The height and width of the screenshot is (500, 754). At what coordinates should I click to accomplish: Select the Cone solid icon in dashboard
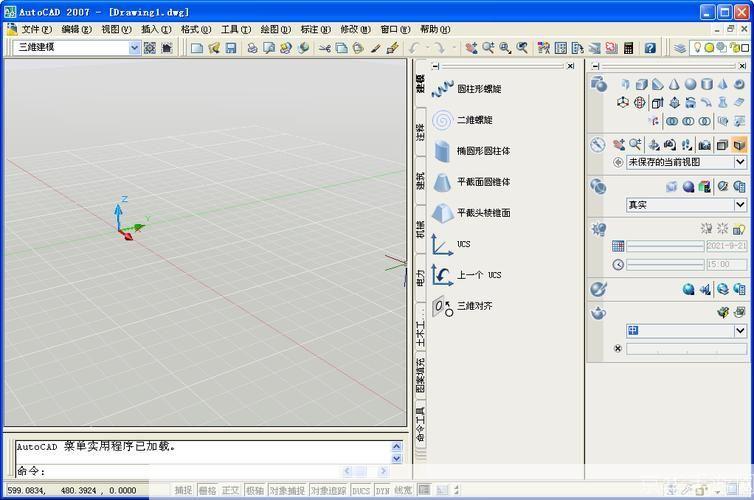click(674, 85)
